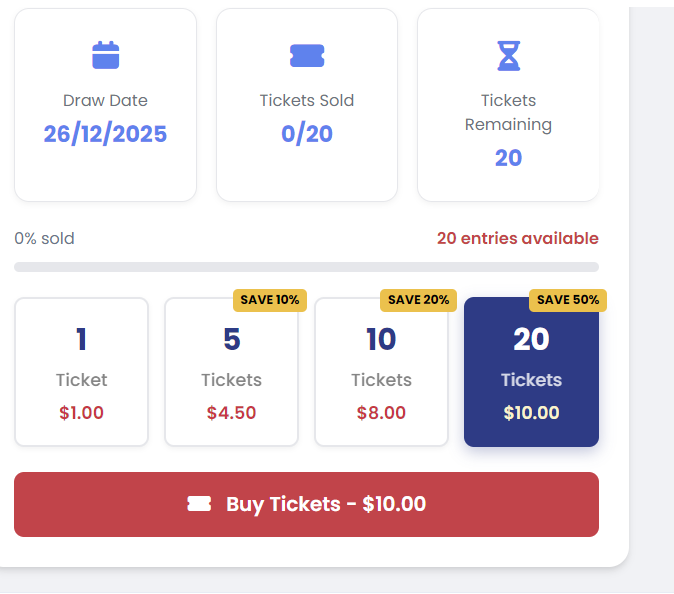The image size is (674, 594).
Task: Click the 26/12/2025 draw date value
Action: (x=105, y=134)
